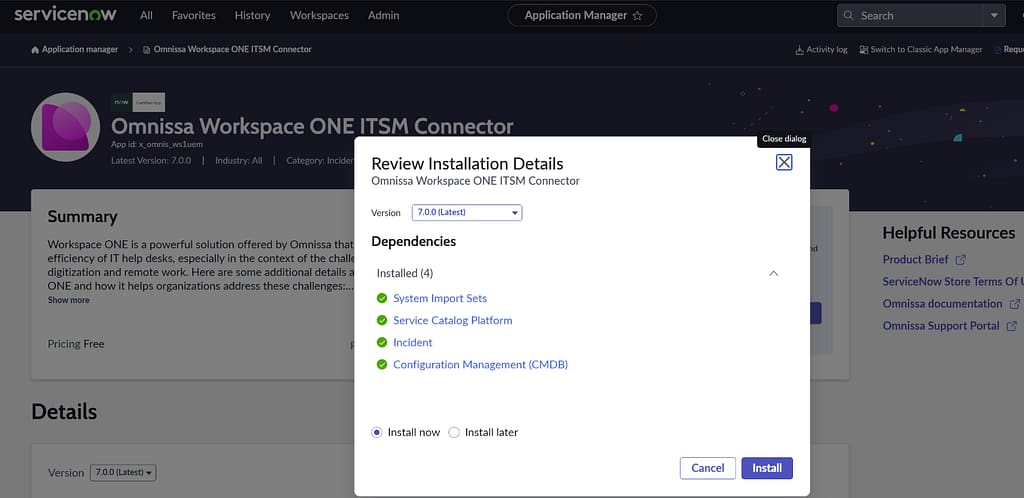This screenshot has width=1024, height=498.
Task: Open the Activity log
Action: tap(822, 50)
